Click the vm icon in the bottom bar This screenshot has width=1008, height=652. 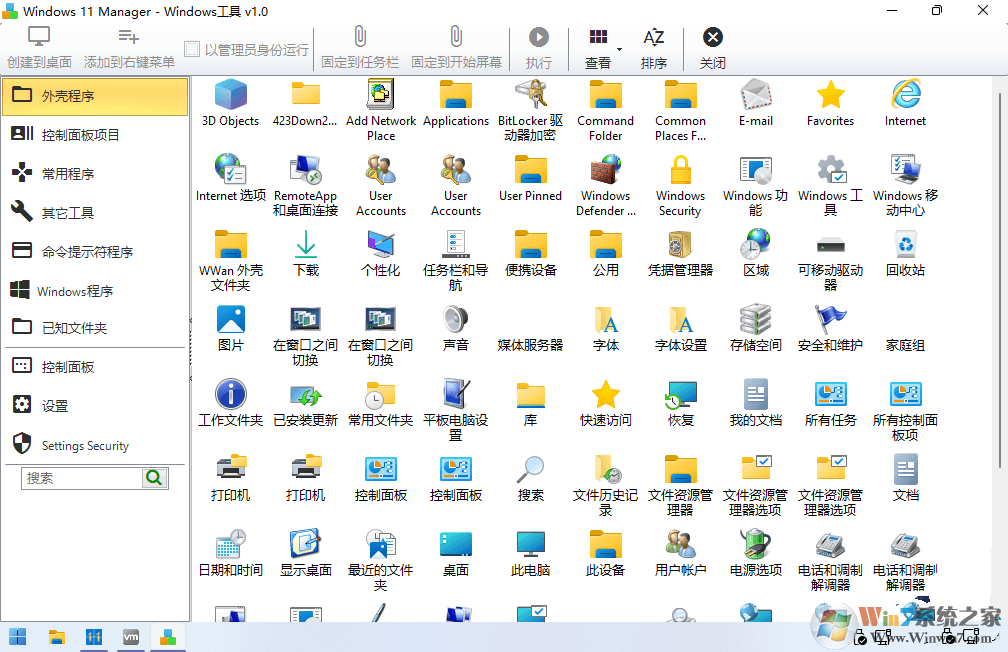130,636
